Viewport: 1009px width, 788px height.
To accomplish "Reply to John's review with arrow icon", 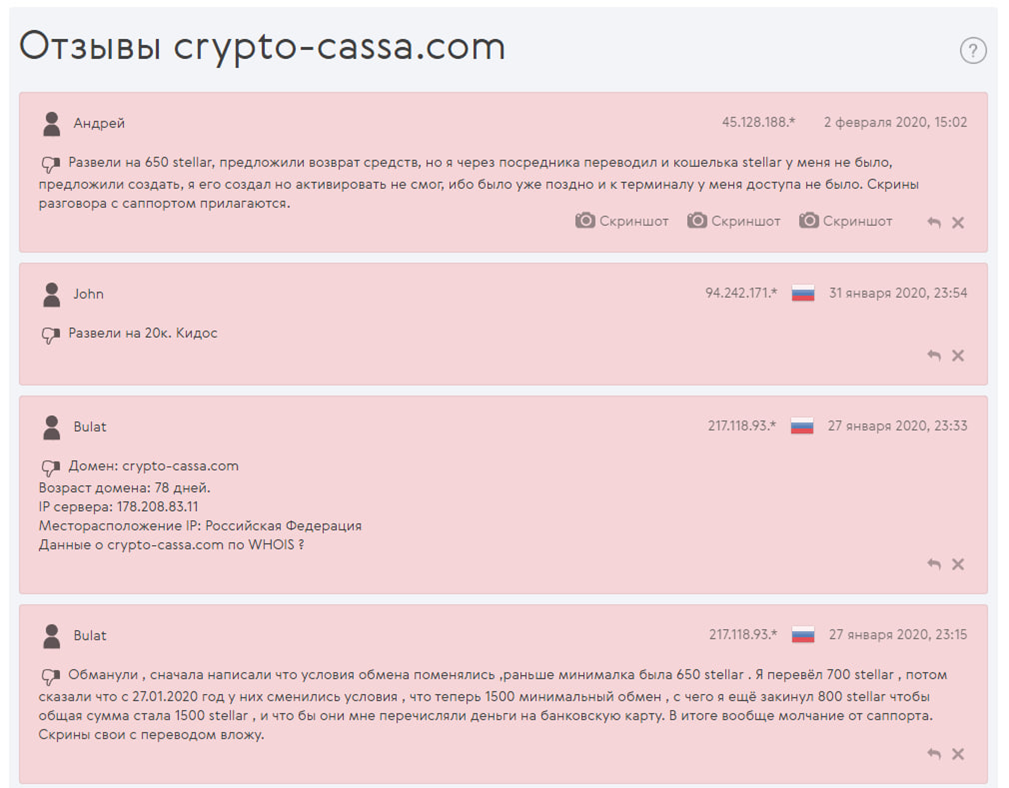I will tap(934, 356).
